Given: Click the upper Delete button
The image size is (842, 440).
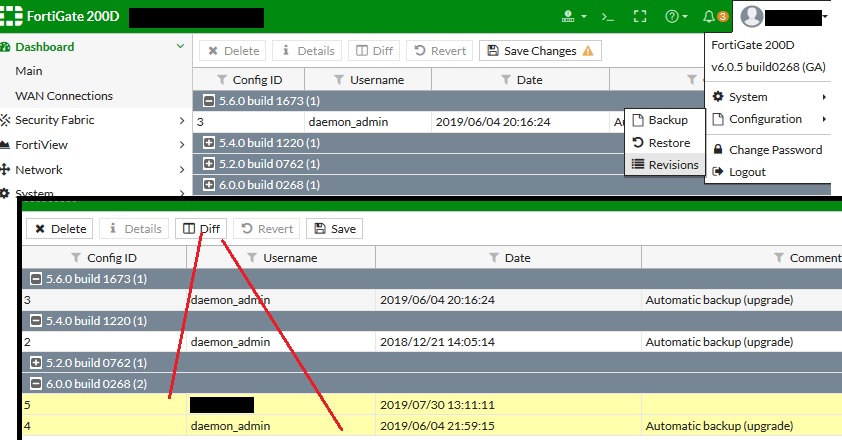Looking at the screenshot, I should [233, 51].
